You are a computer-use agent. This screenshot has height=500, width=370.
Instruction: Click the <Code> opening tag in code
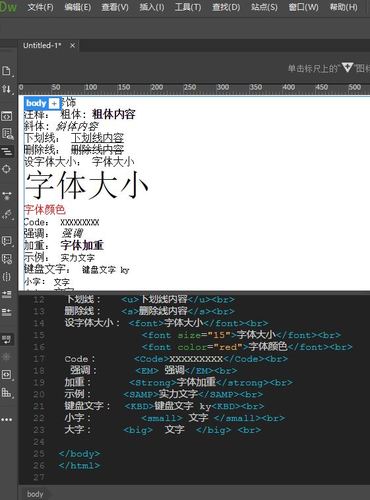click(x=152, y=359)
